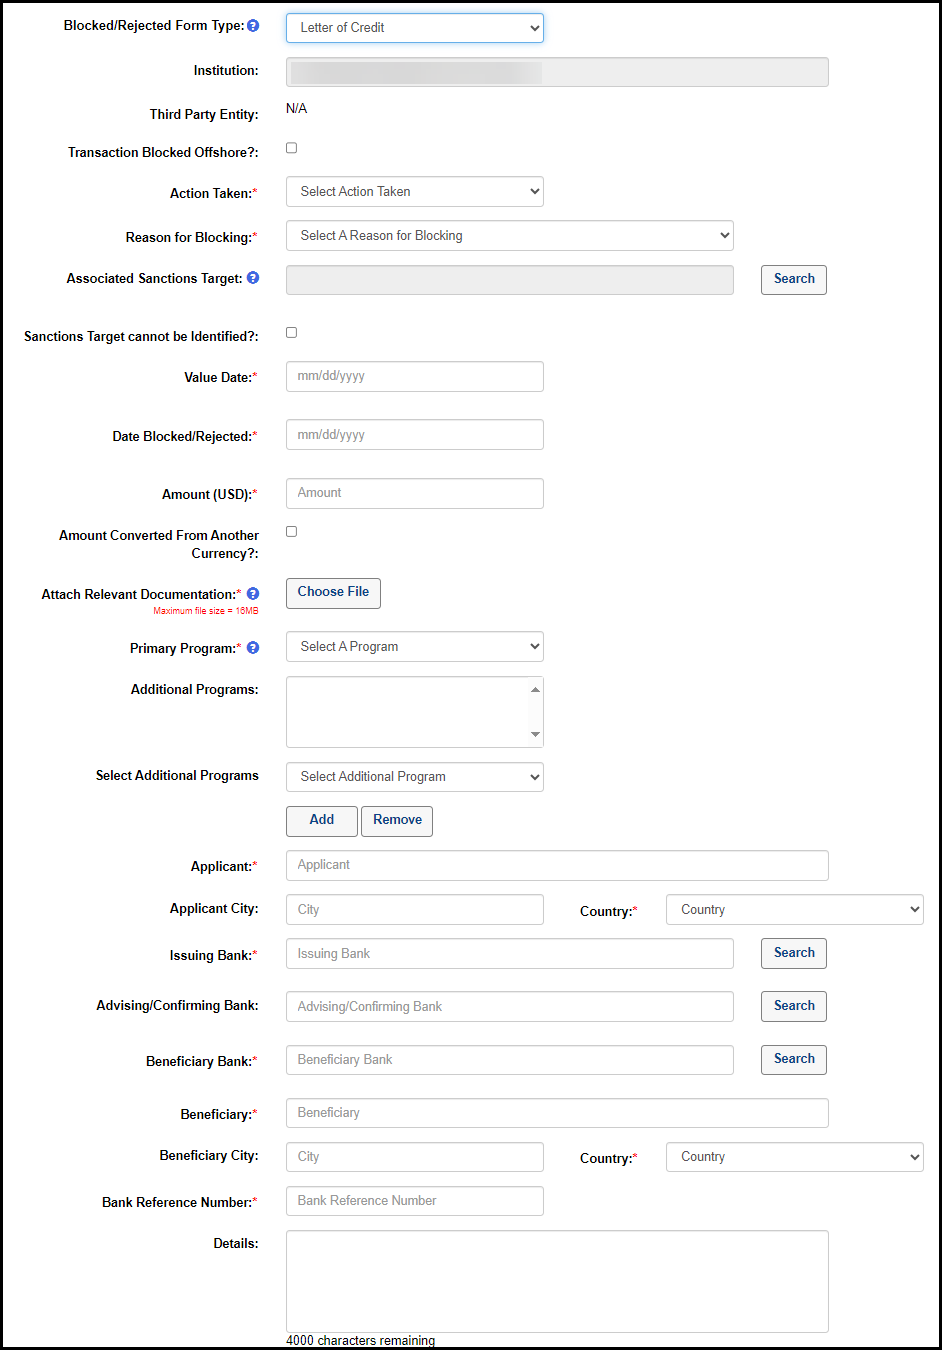
Task: Enable Amount Converted From Another Currency checkbox
Action: (x=292, y=532)
